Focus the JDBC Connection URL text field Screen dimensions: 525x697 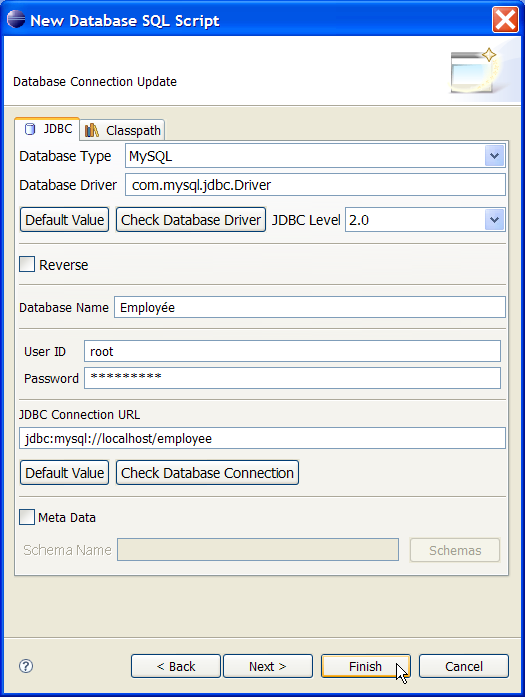tap(262, 438)
